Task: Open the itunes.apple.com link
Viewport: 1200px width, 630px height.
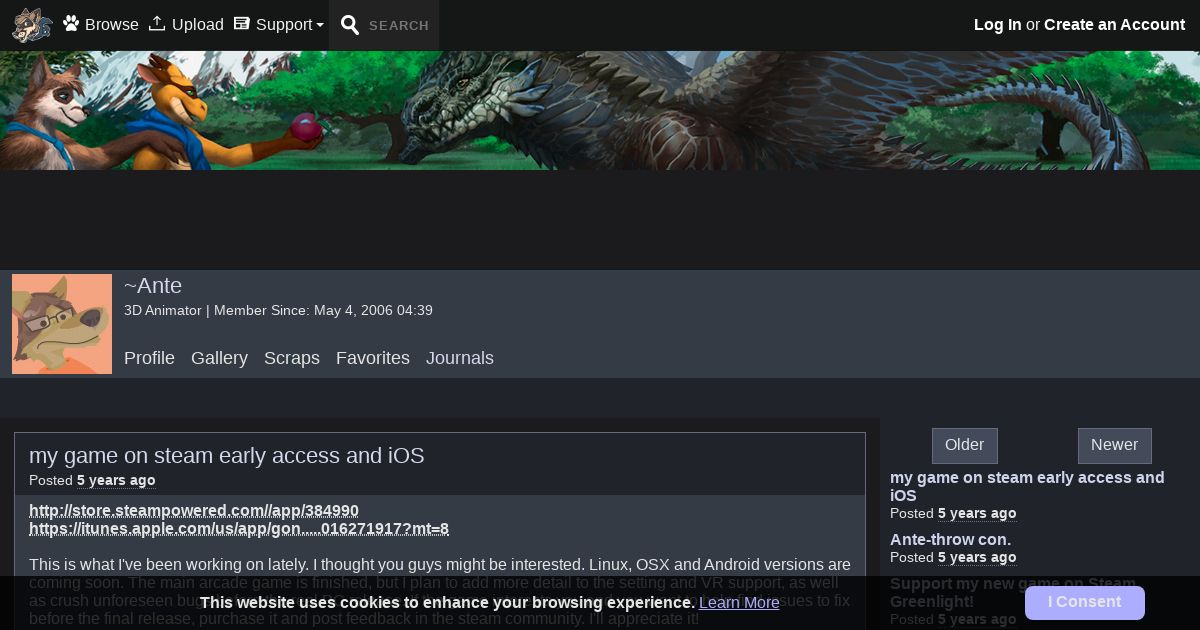Action: pos(239,529)
